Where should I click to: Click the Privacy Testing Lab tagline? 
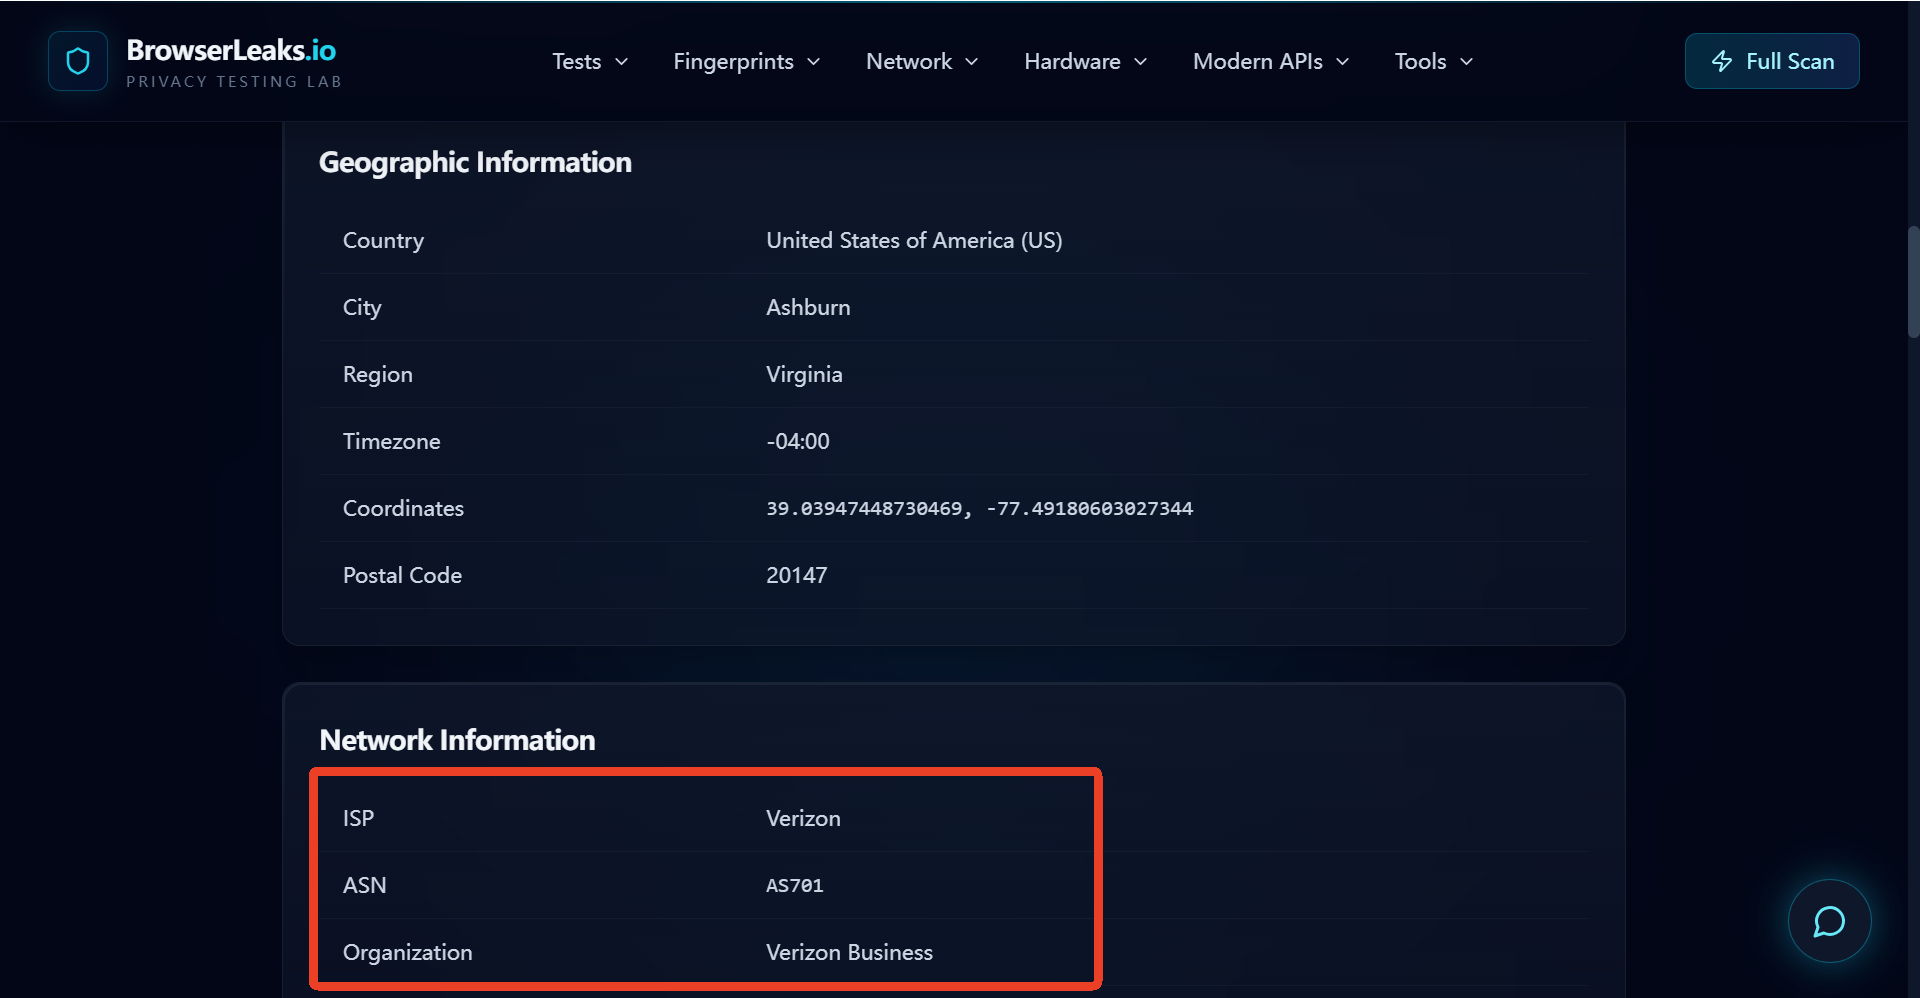click(234, 82)
